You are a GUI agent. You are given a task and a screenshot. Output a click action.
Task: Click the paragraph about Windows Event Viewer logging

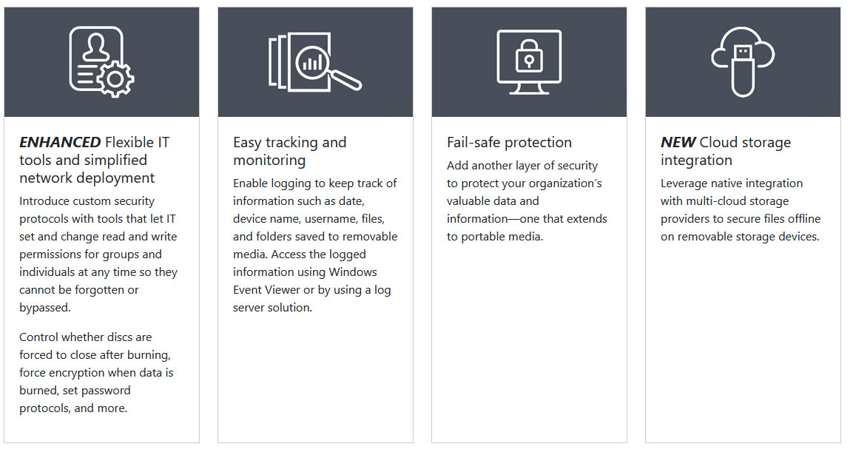coord(315,245)
